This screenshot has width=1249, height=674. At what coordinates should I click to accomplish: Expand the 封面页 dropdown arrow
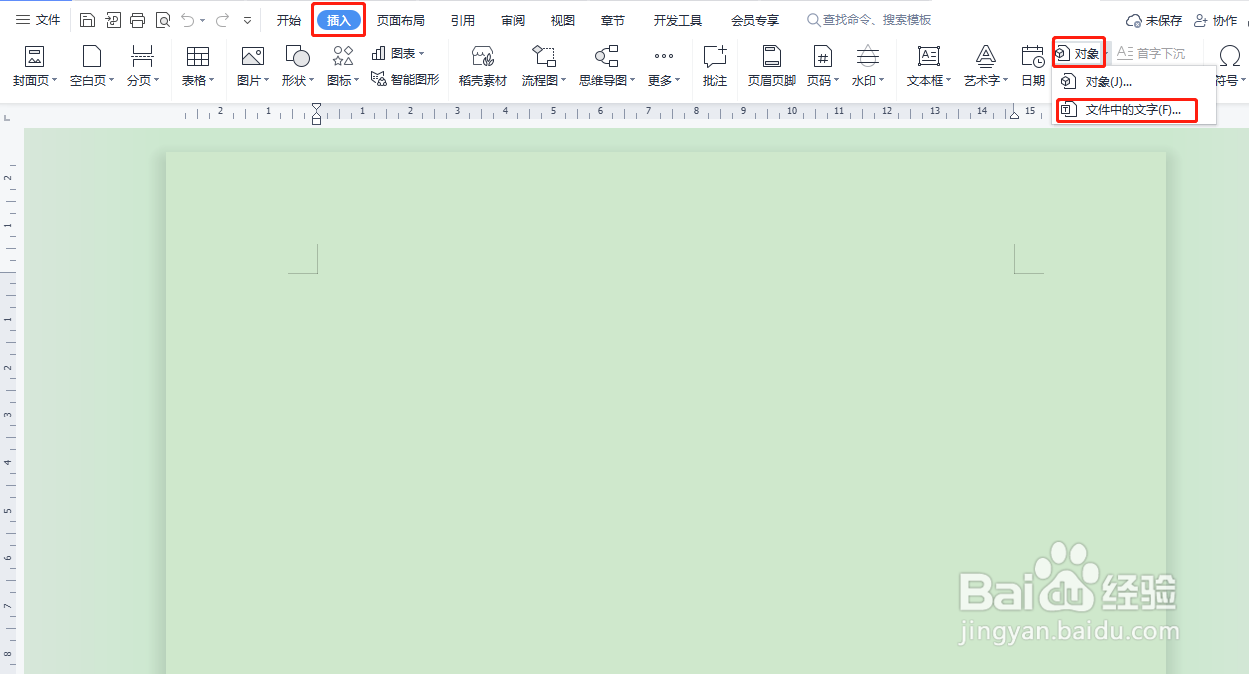[x=55, y=81]
